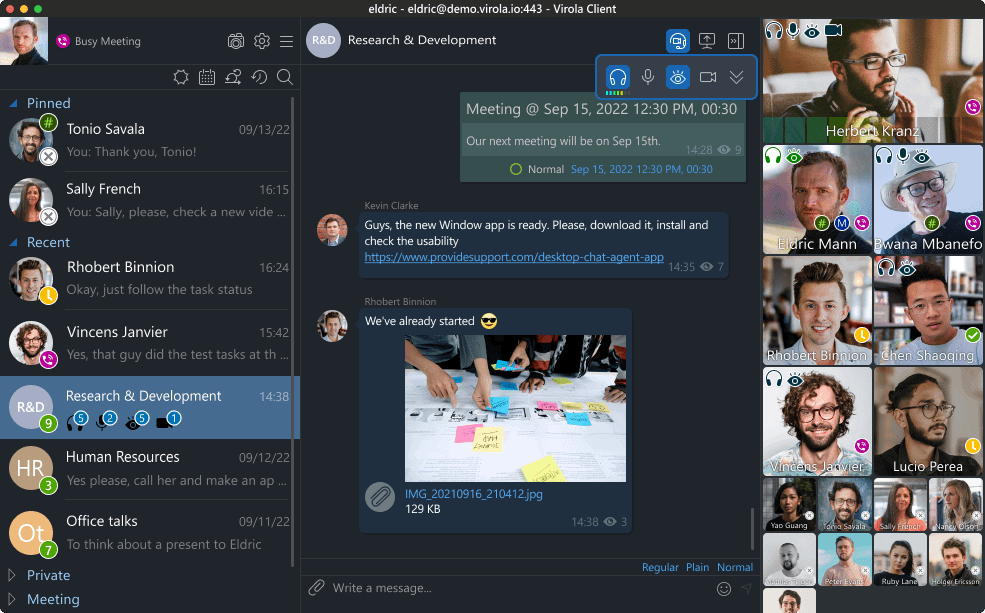Attach a file using the paperclip icon
Viewport: 985px width, 613px height.
point(317,588)
